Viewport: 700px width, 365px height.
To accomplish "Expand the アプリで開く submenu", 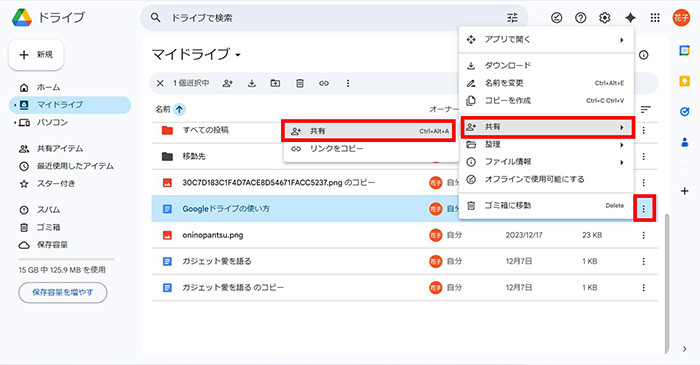I will [x=621, y=40].
